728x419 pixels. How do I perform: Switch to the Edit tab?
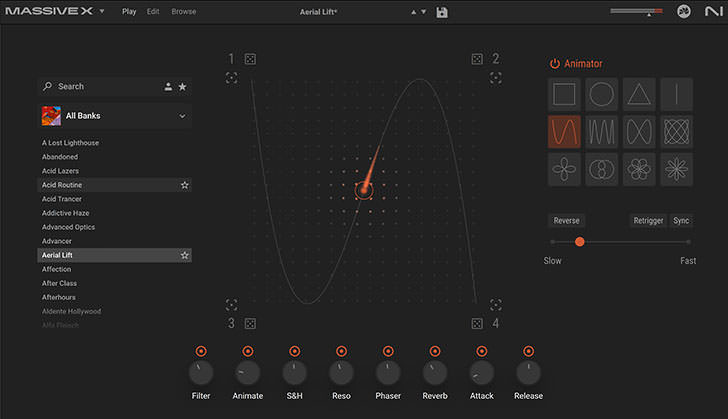coord(153,12)
